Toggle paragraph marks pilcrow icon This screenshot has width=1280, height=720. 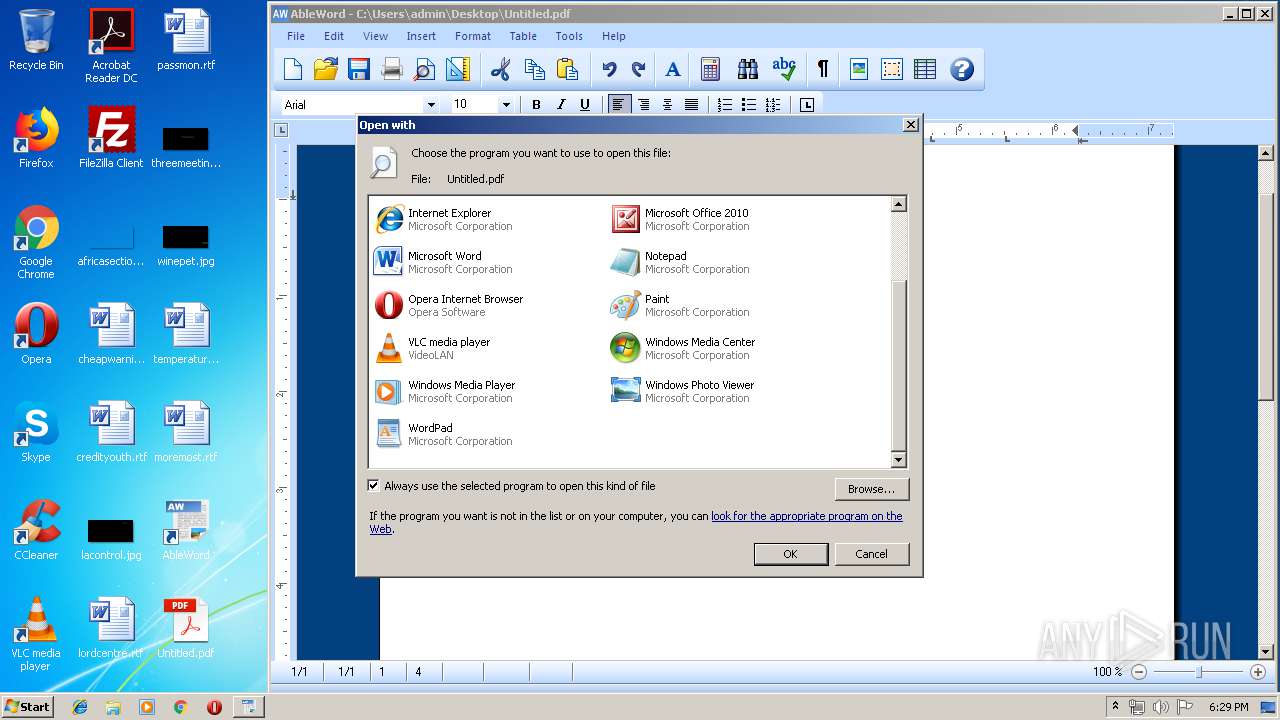(x=823, y=69)
